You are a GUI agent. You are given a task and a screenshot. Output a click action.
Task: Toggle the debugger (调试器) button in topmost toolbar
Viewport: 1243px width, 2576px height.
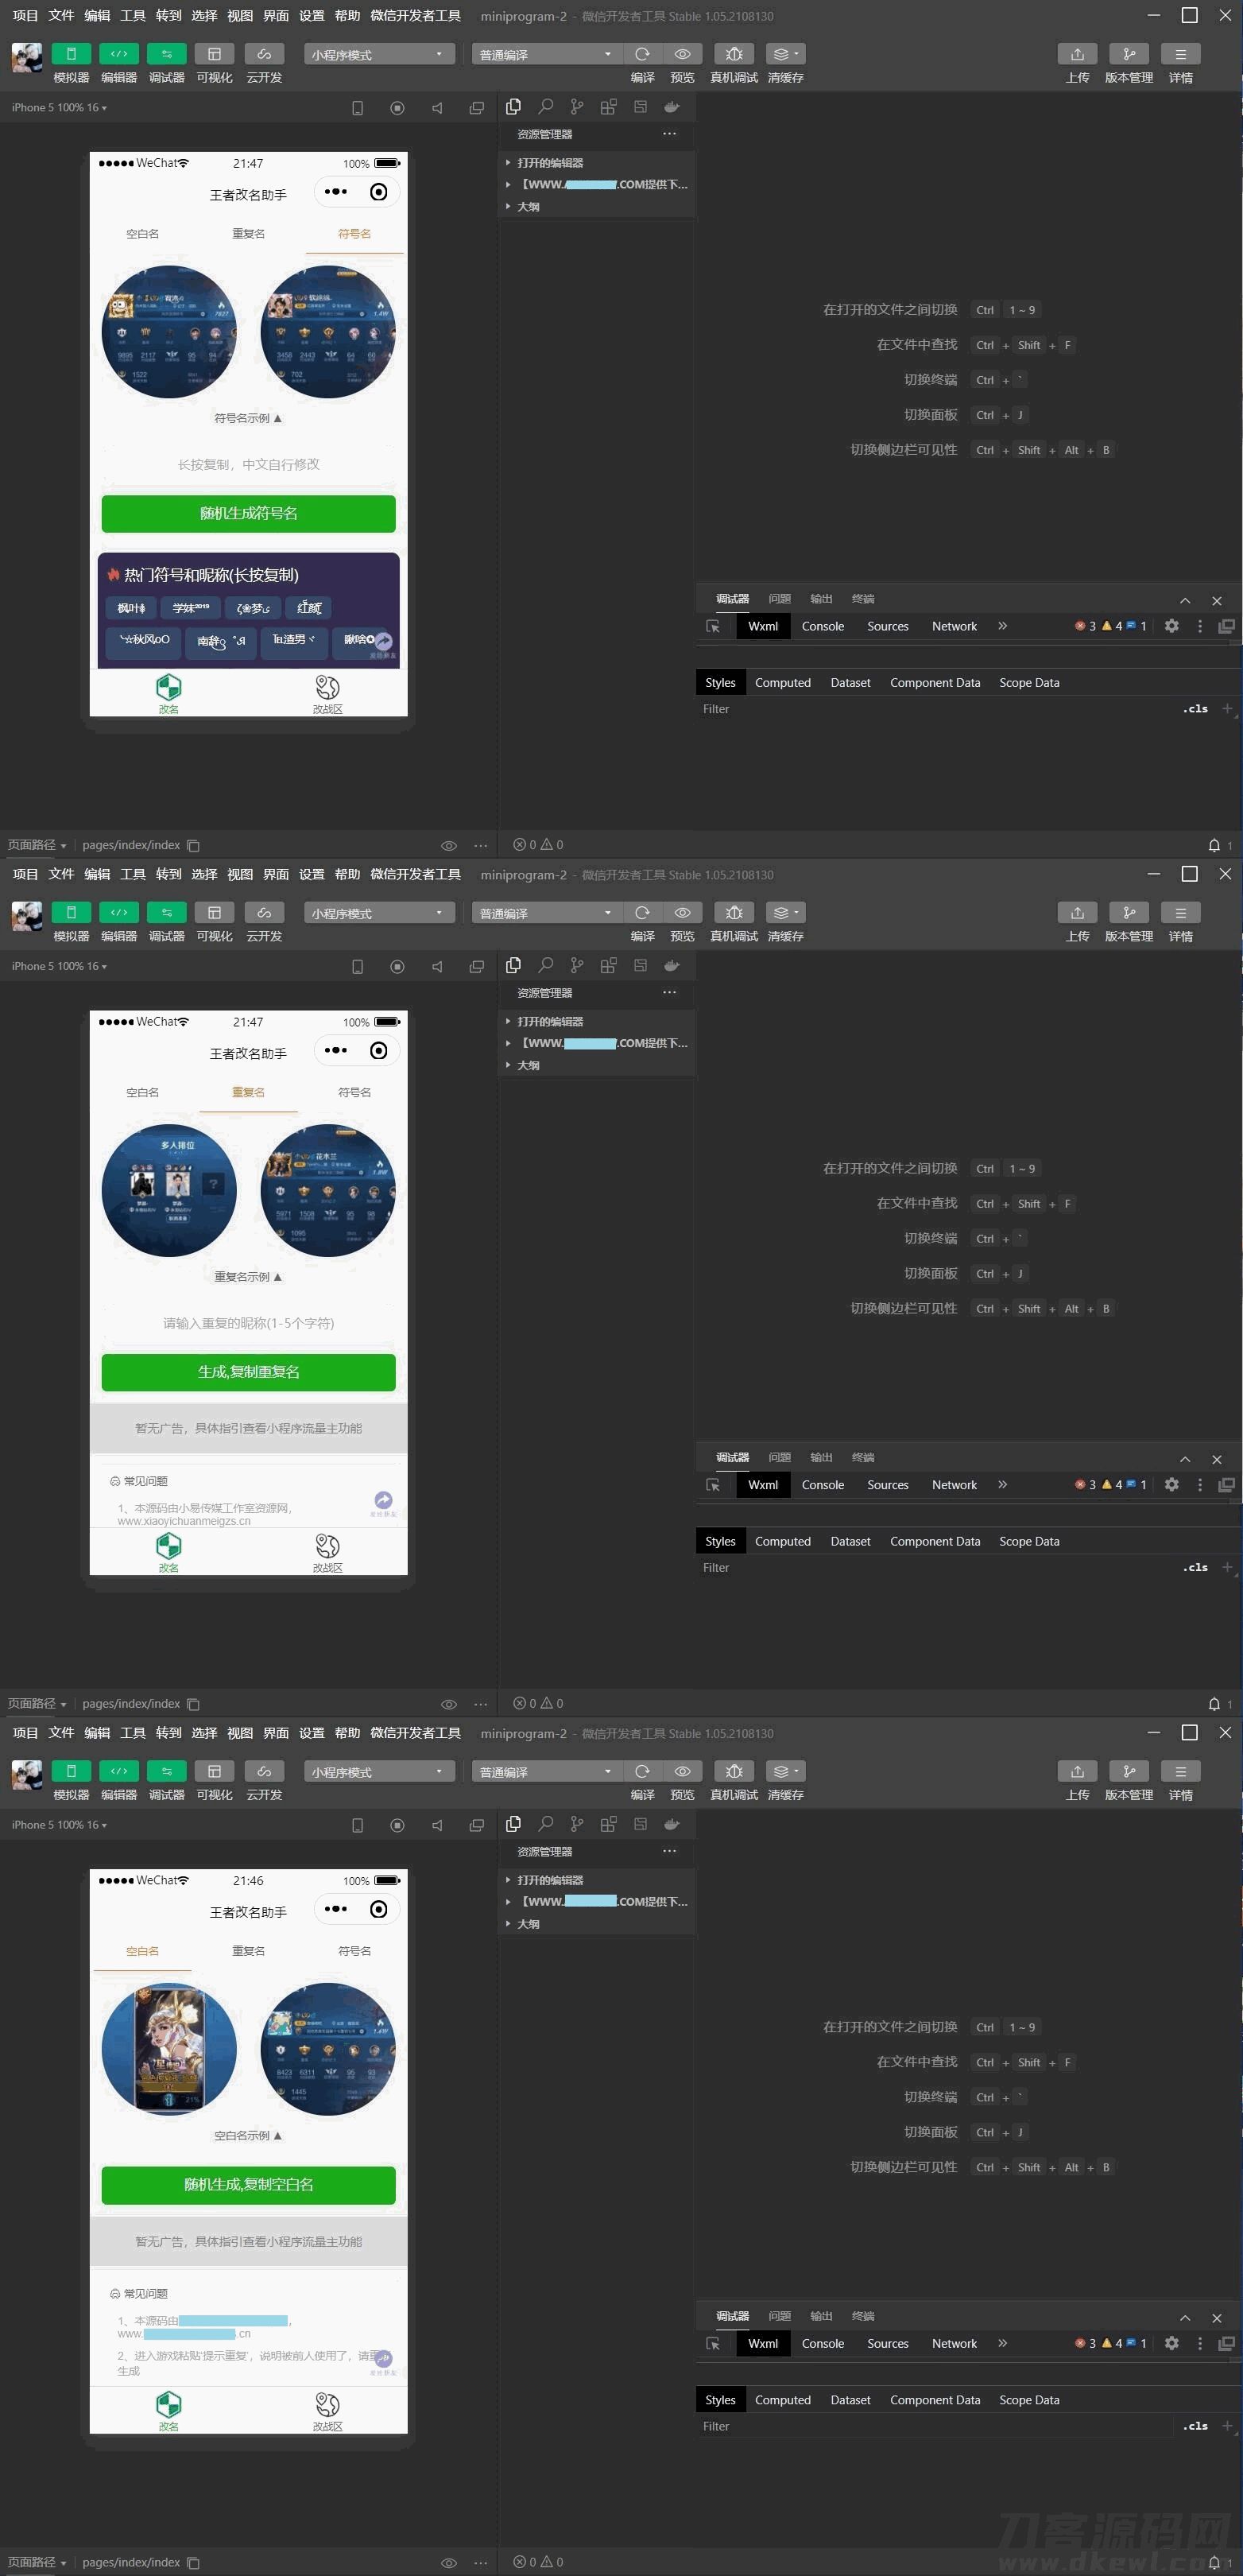166,54
